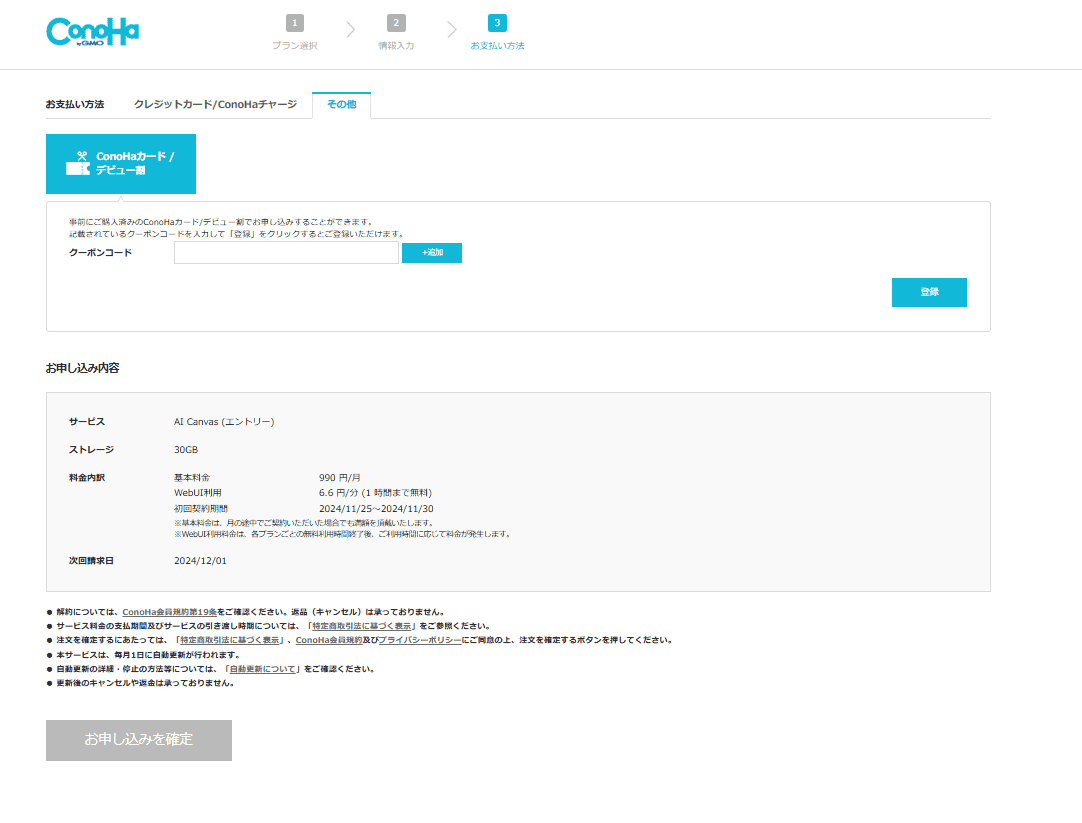Click the AI Canvas (エントリー) service value
Viewport: 1082px width, 823px height.
click(x=224, y=422)
